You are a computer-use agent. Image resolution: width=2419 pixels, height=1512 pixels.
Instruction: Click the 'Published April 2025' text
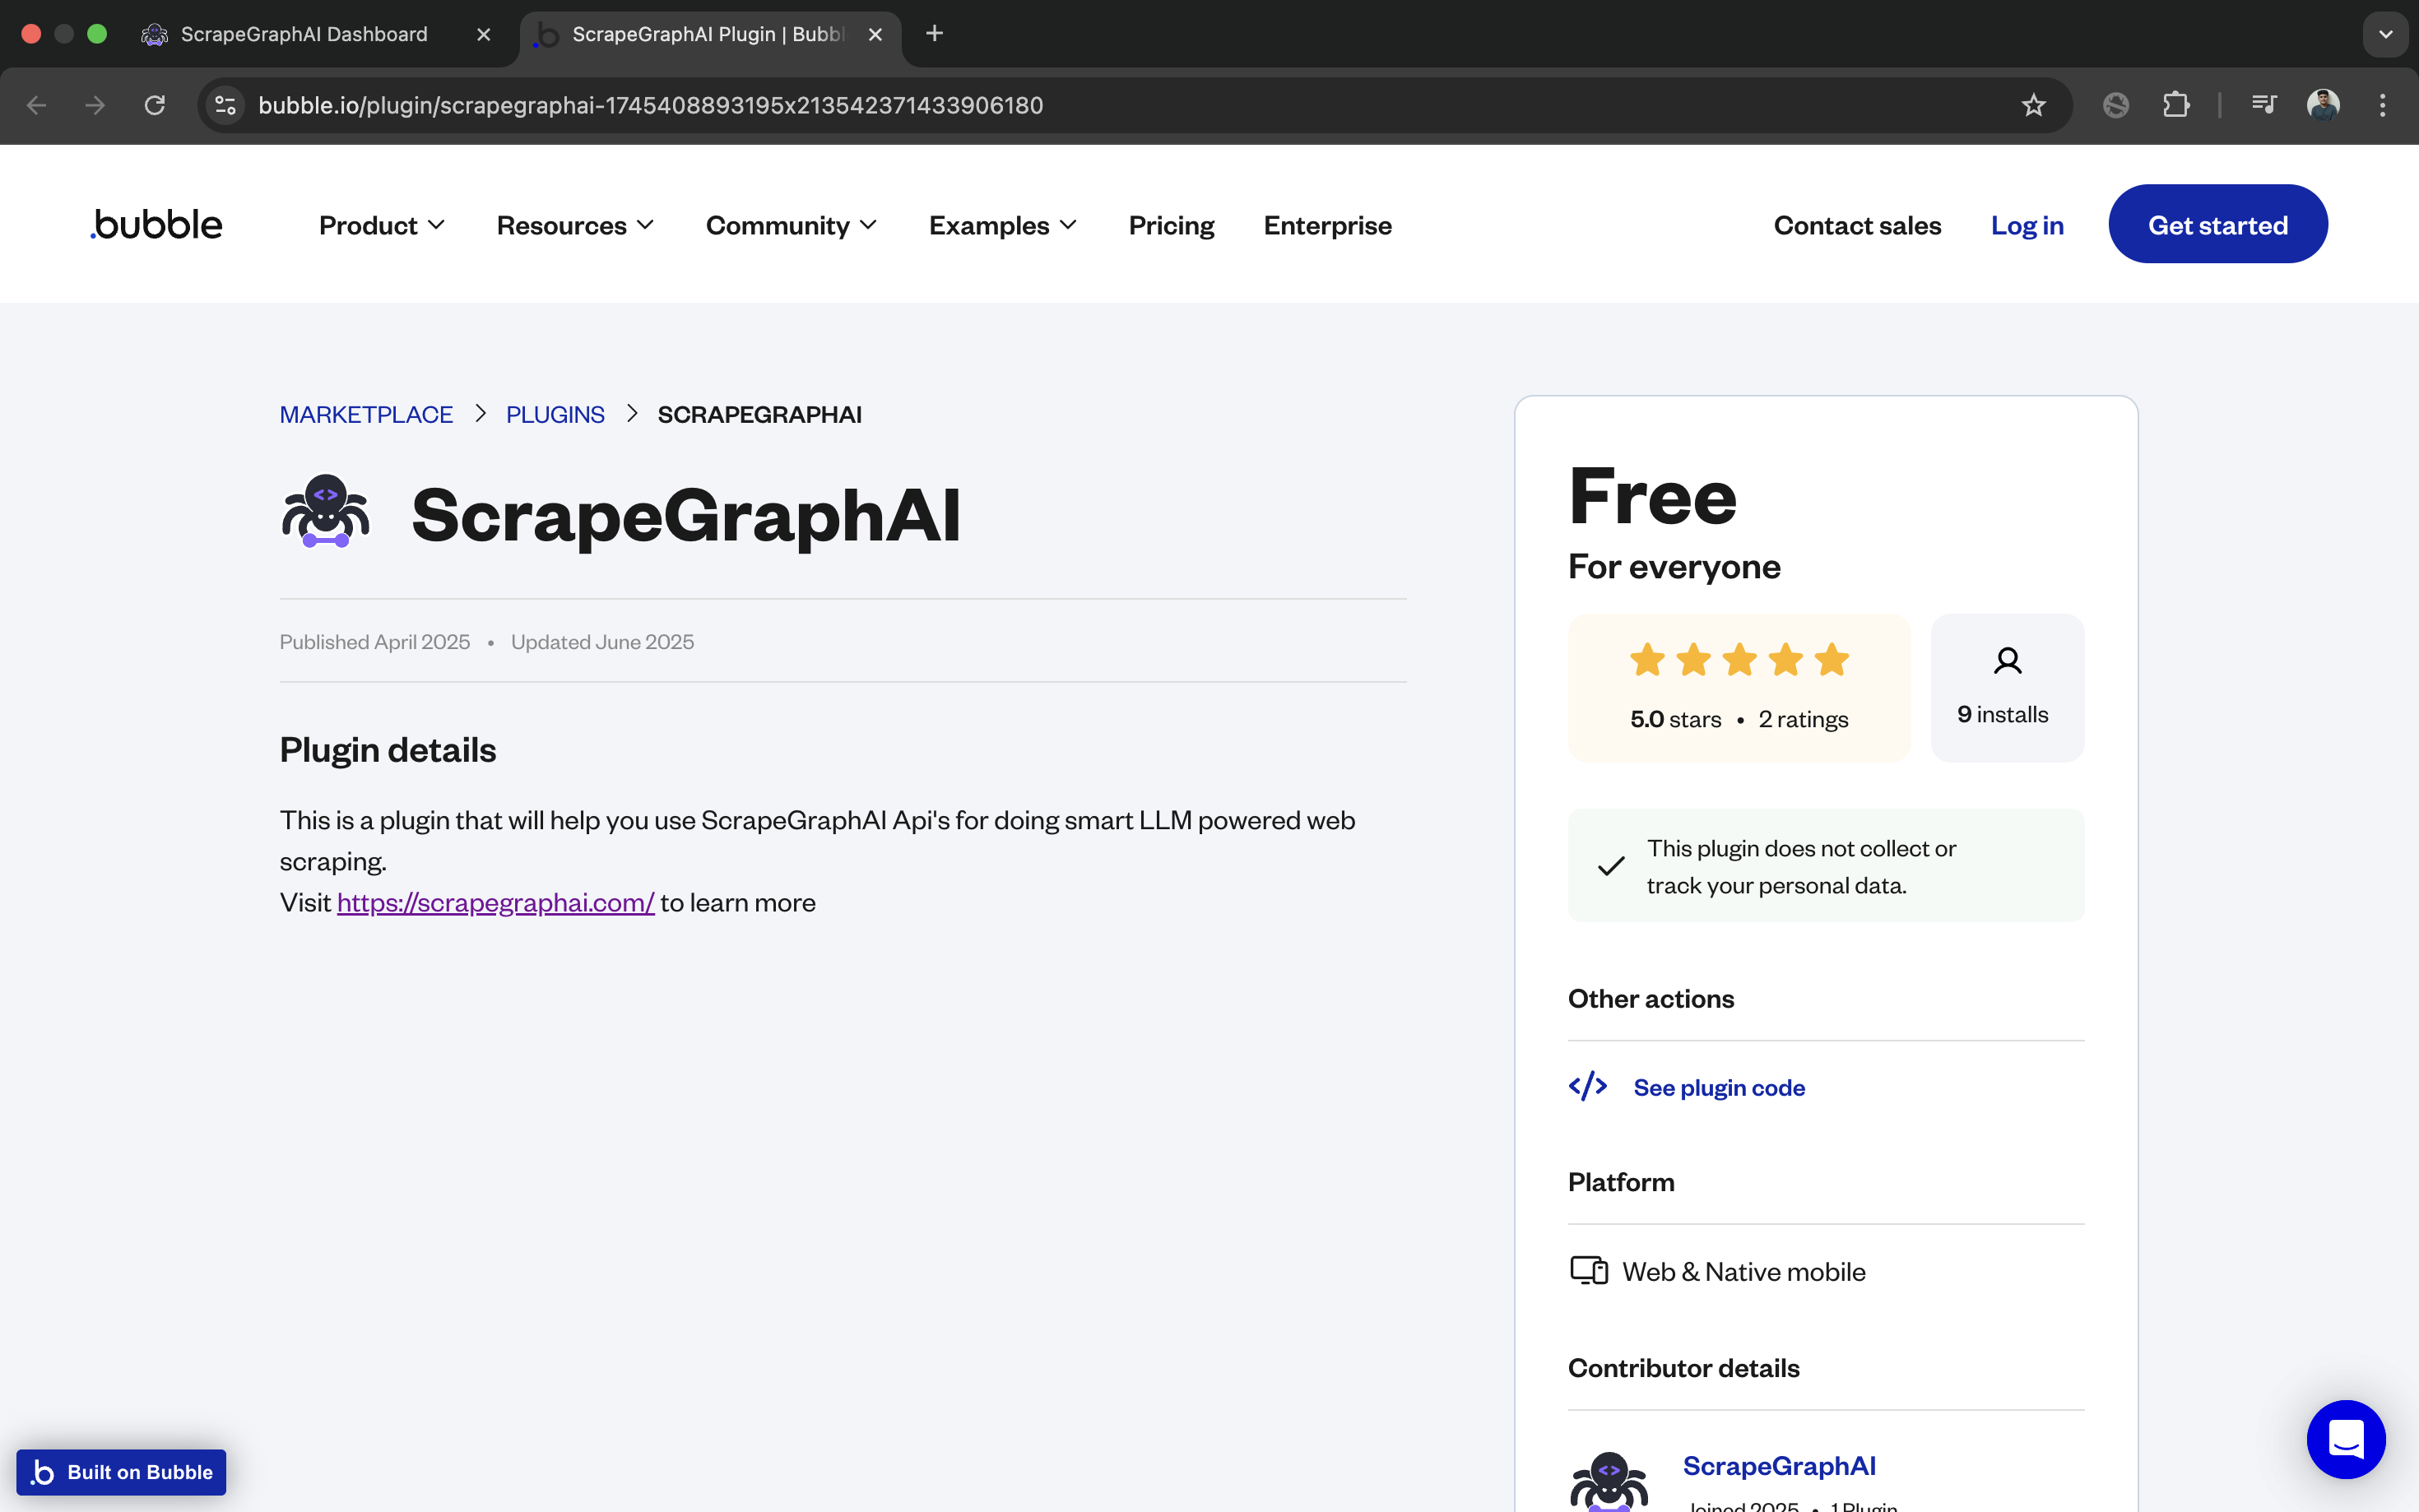tap(374, 642)
